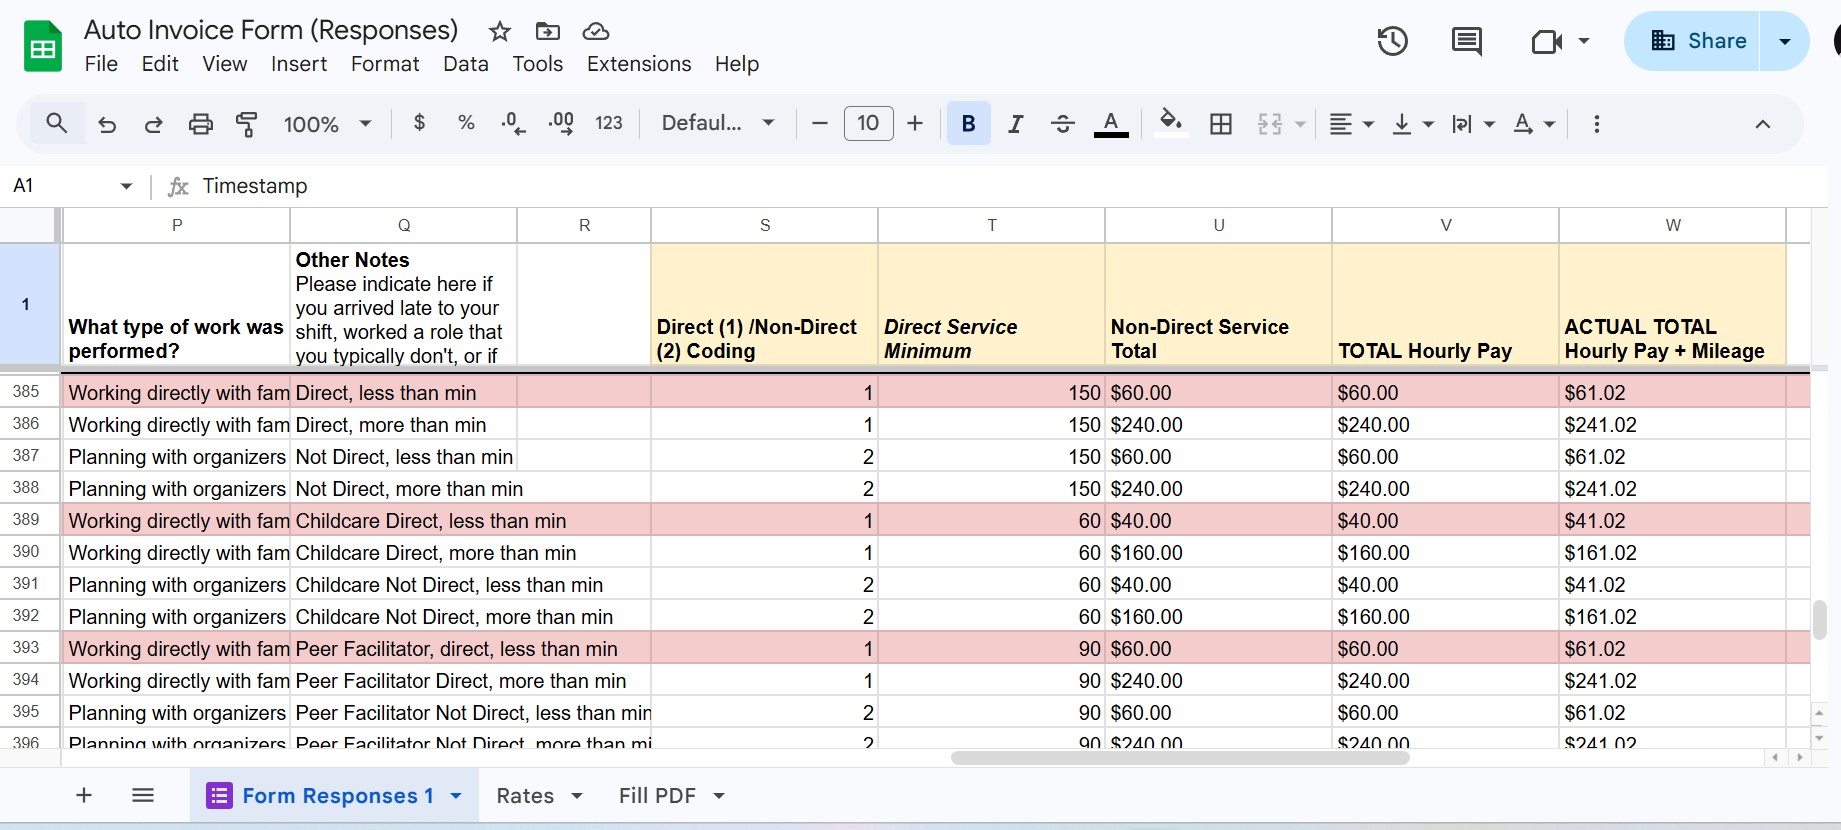
Task: Add a new sheet with plus button
Action: point(84,795)
